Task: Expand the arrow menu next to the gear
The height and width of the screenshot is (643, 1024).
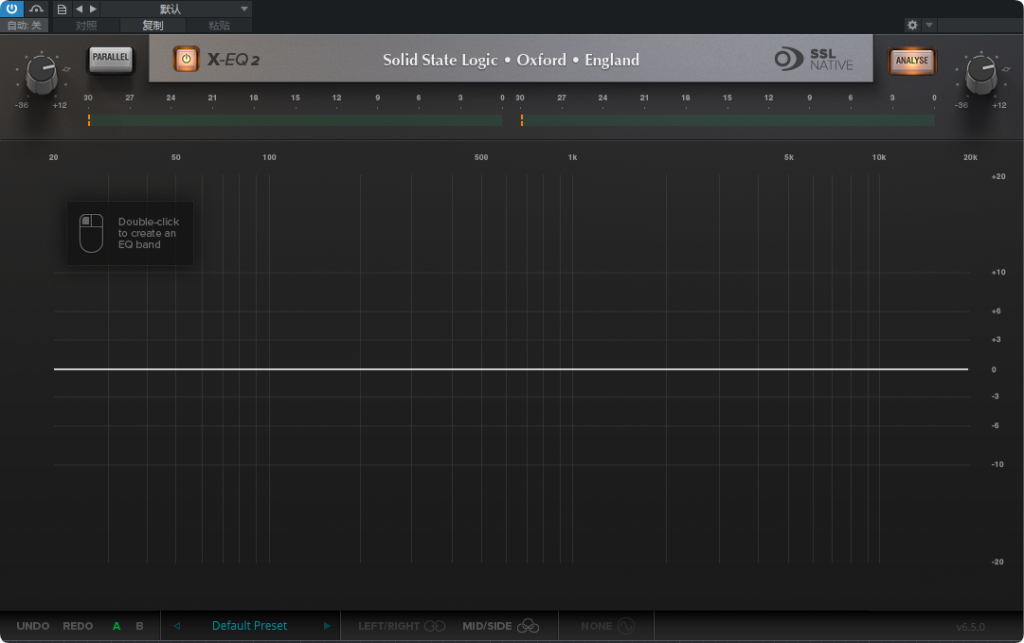Action: pyautogui.click(x=929, y=25)
